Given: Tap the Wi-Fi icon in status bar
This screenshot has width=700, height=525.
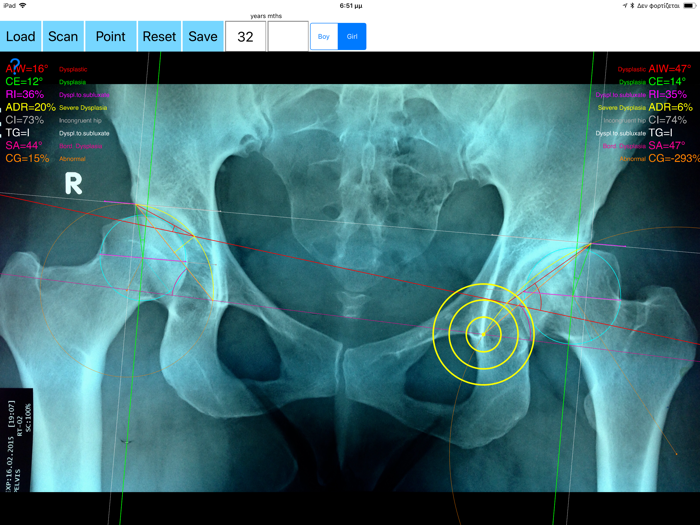Looking at the screenshot, I should click(x=23, y=6).
